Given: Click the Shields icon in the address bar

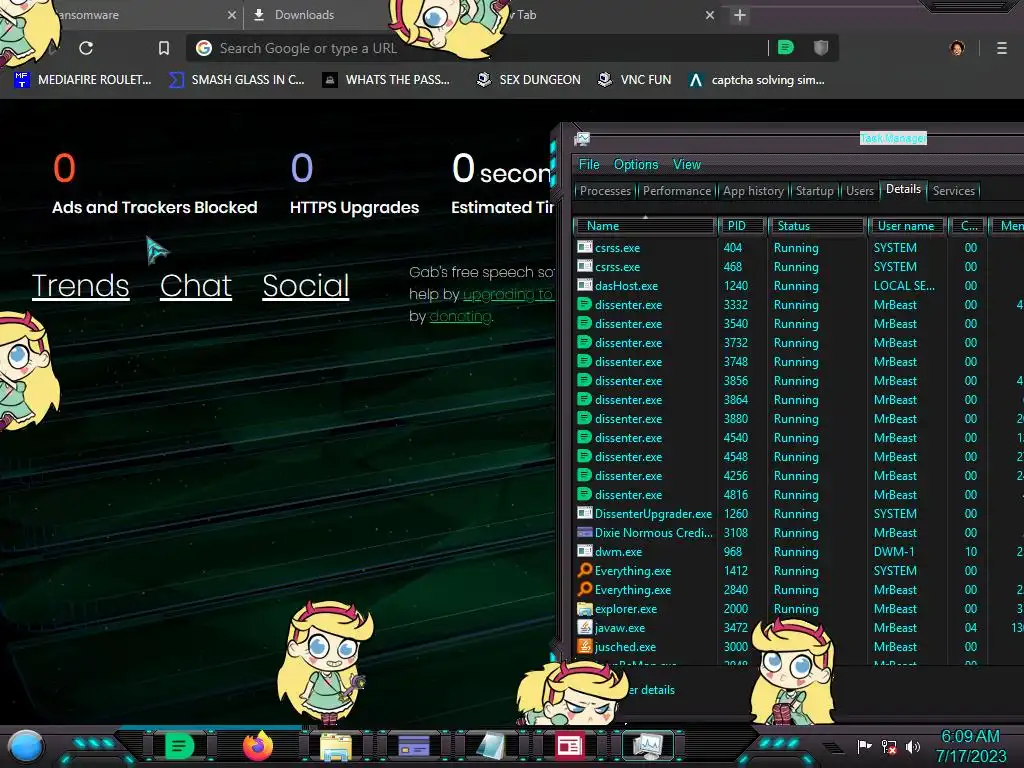Looking at the screenshot, I should (821, 48).
